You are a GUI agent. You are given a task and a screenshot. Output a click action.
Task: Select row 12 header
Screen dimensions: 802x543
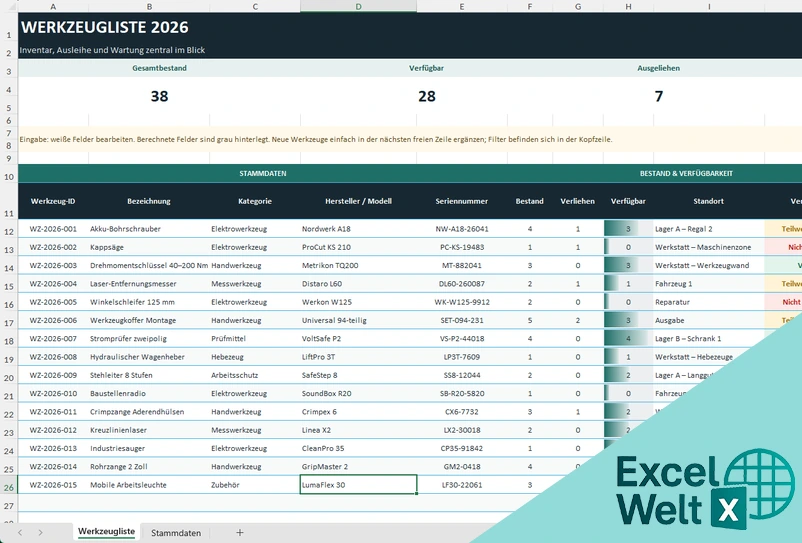pos(9,232)
